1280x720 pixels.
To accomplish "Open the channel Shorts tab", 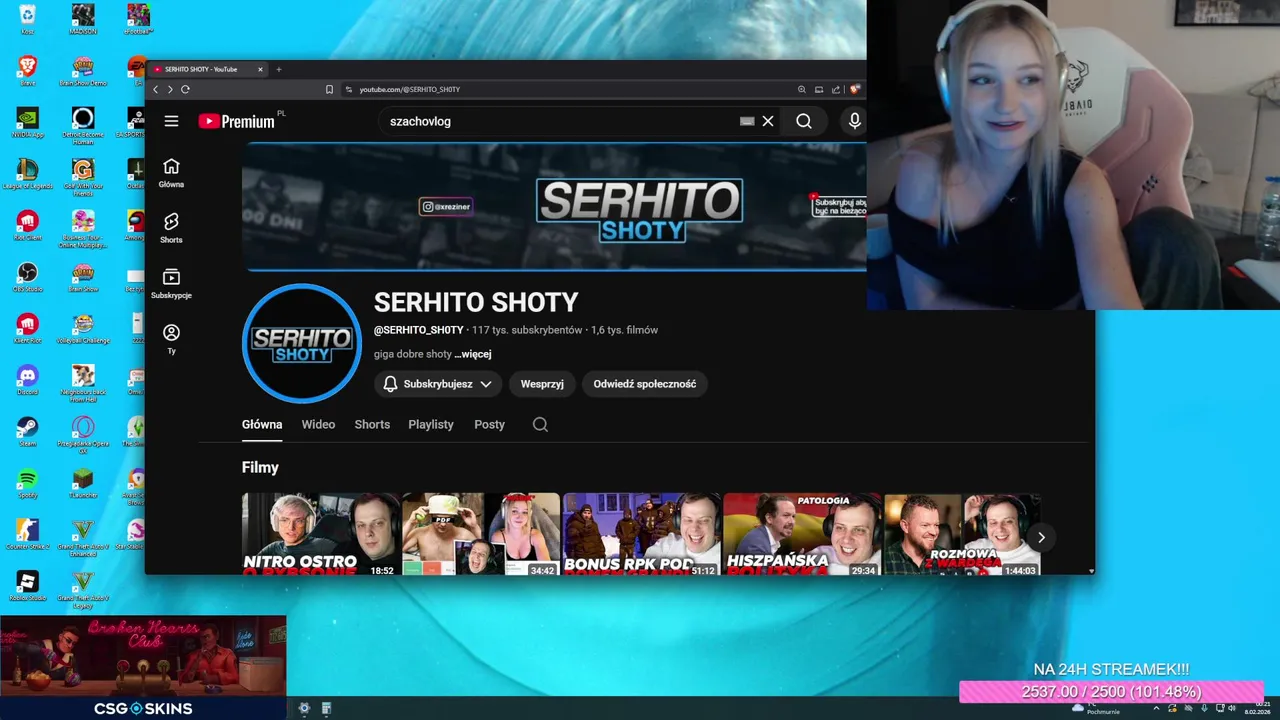I will click(372, 424).
